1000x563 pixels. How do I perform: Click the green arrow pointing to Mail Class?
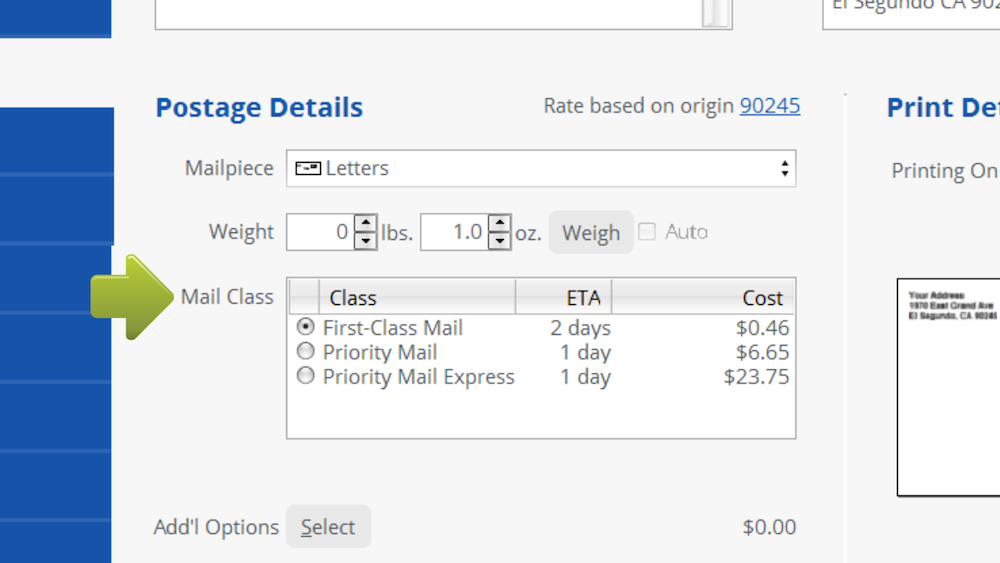(x=132, y=297)
